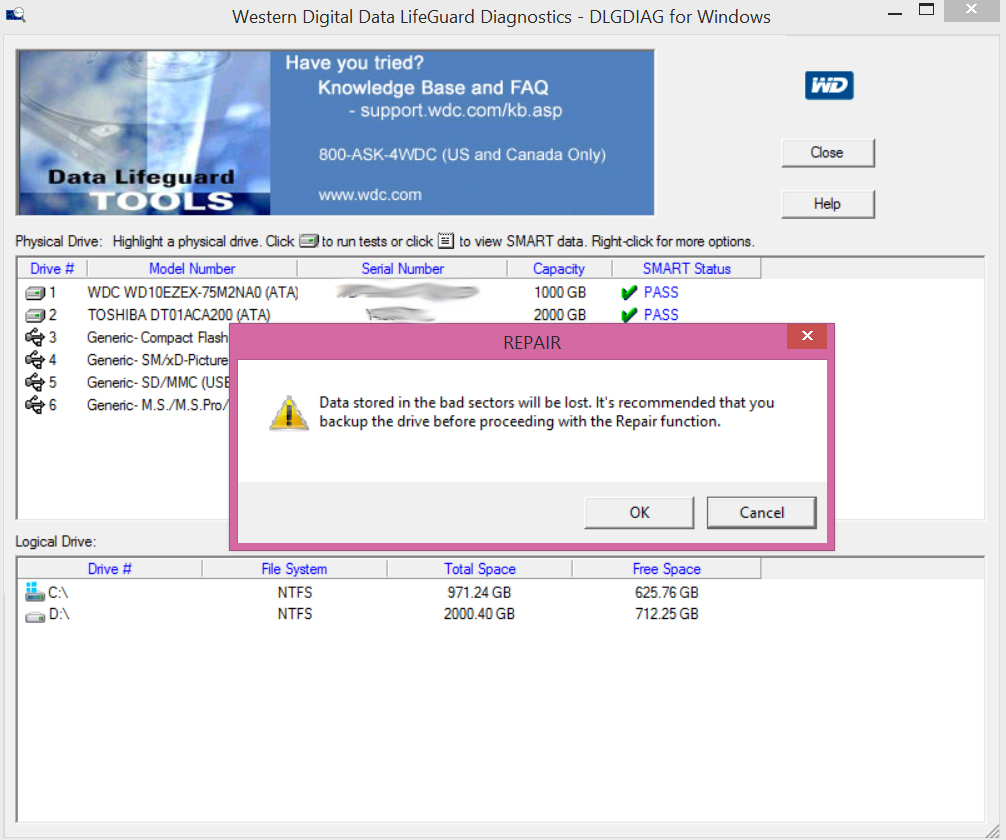1006x840 pixels.
Task: Click the C:\ logical drive icon
Action: click(34, 592)
